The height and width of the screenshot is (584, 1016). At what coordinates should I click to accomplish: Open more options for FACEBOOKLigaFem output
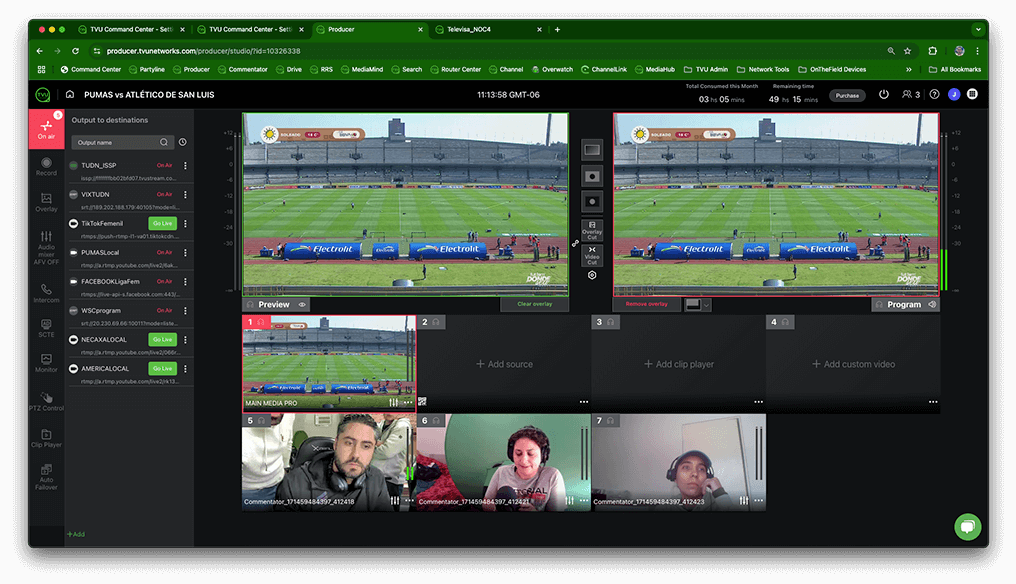(x=185, y=282)
